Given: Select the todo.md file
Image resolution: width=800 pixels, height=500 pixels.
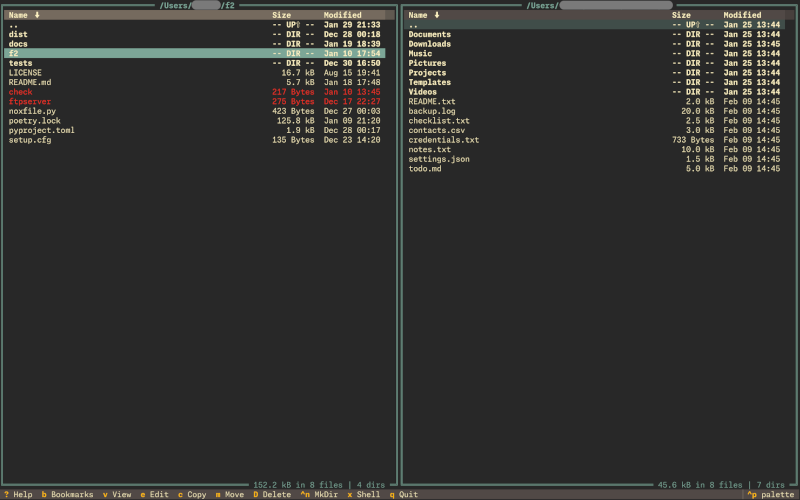Looking at the screenshot, I should tap(594, 169).
